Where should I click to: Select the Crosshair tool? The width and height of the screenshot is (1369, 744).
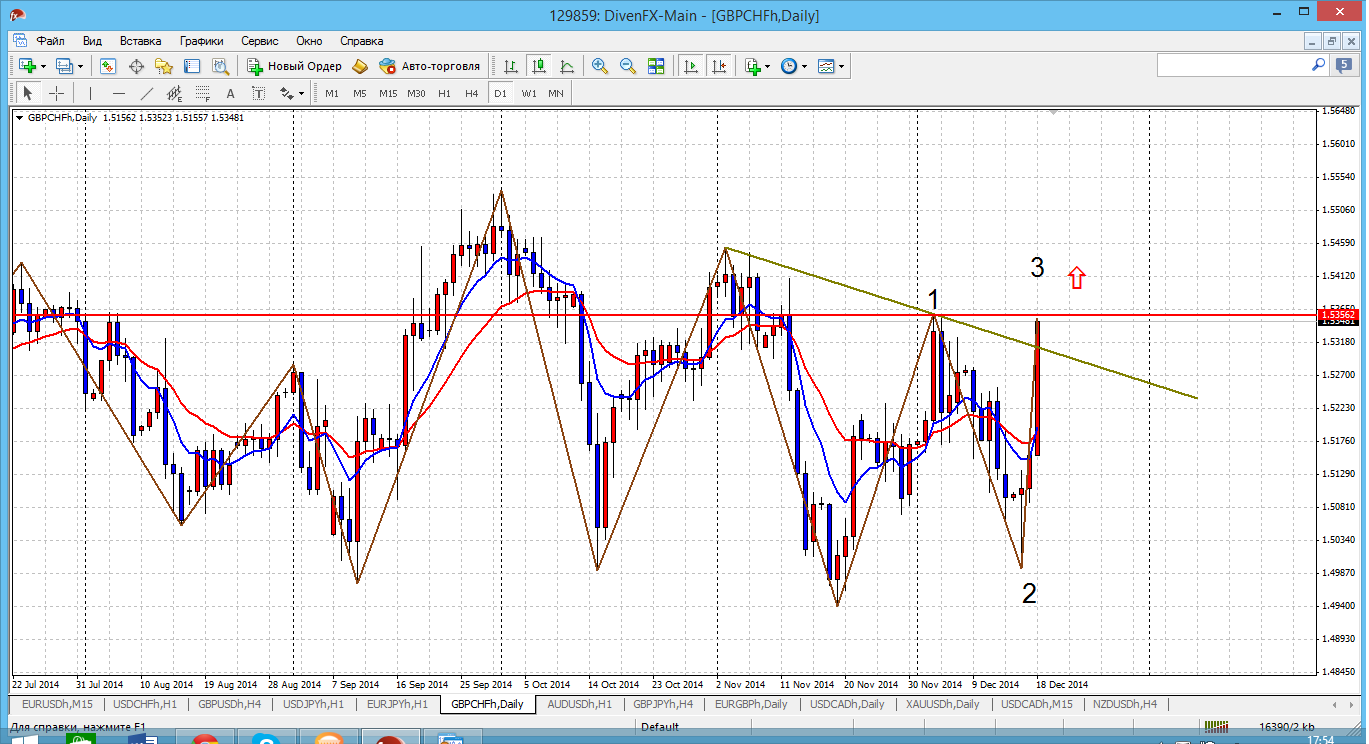tap(57, 93)
